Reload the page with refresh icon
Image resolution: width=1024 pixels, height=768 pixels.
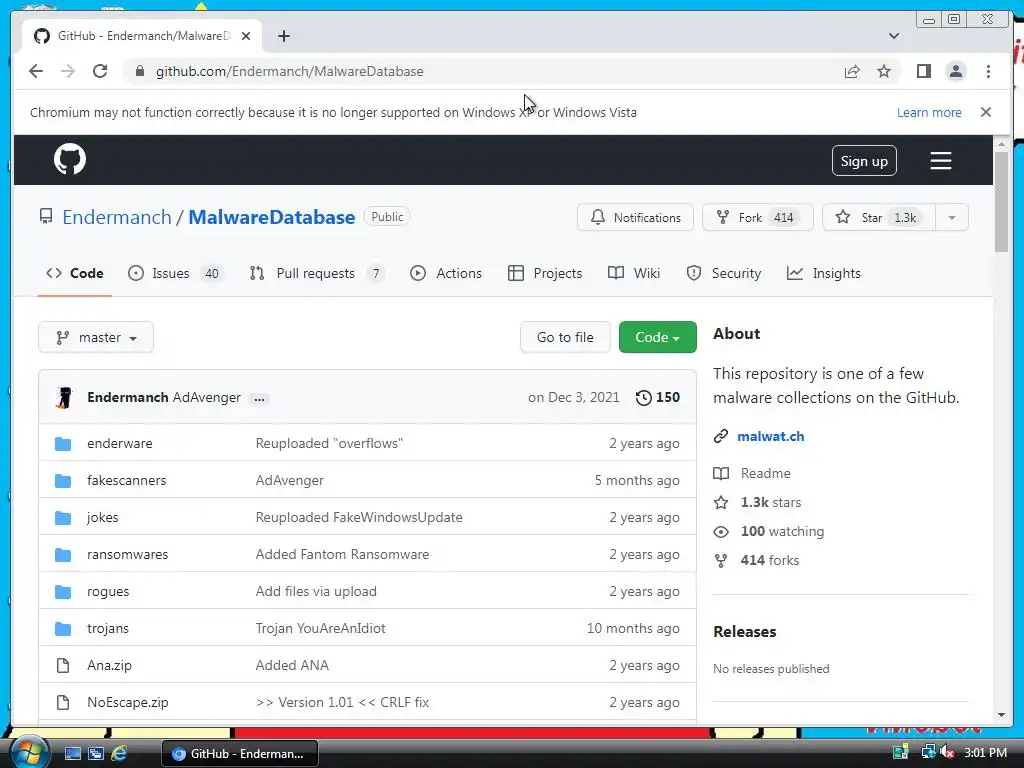[x=100, y=71]
